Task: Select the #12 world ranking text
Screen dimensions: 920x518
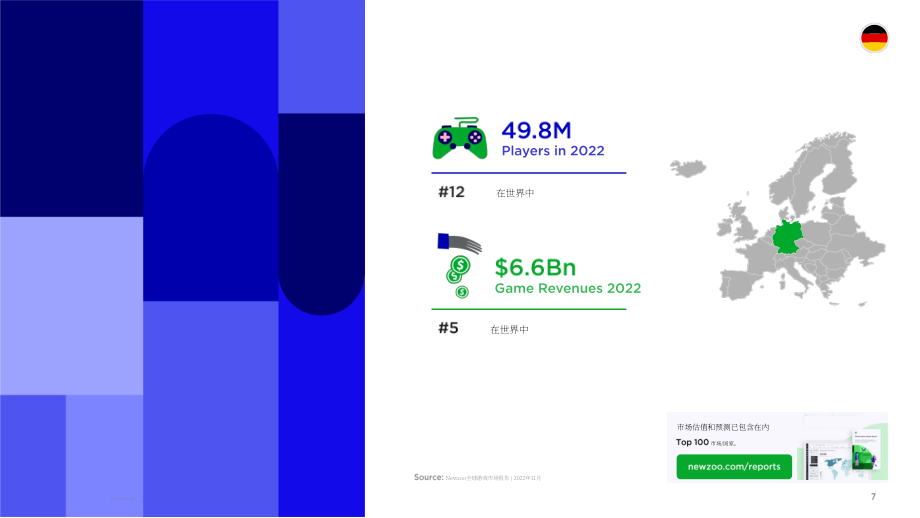Action: click(451, 192)
